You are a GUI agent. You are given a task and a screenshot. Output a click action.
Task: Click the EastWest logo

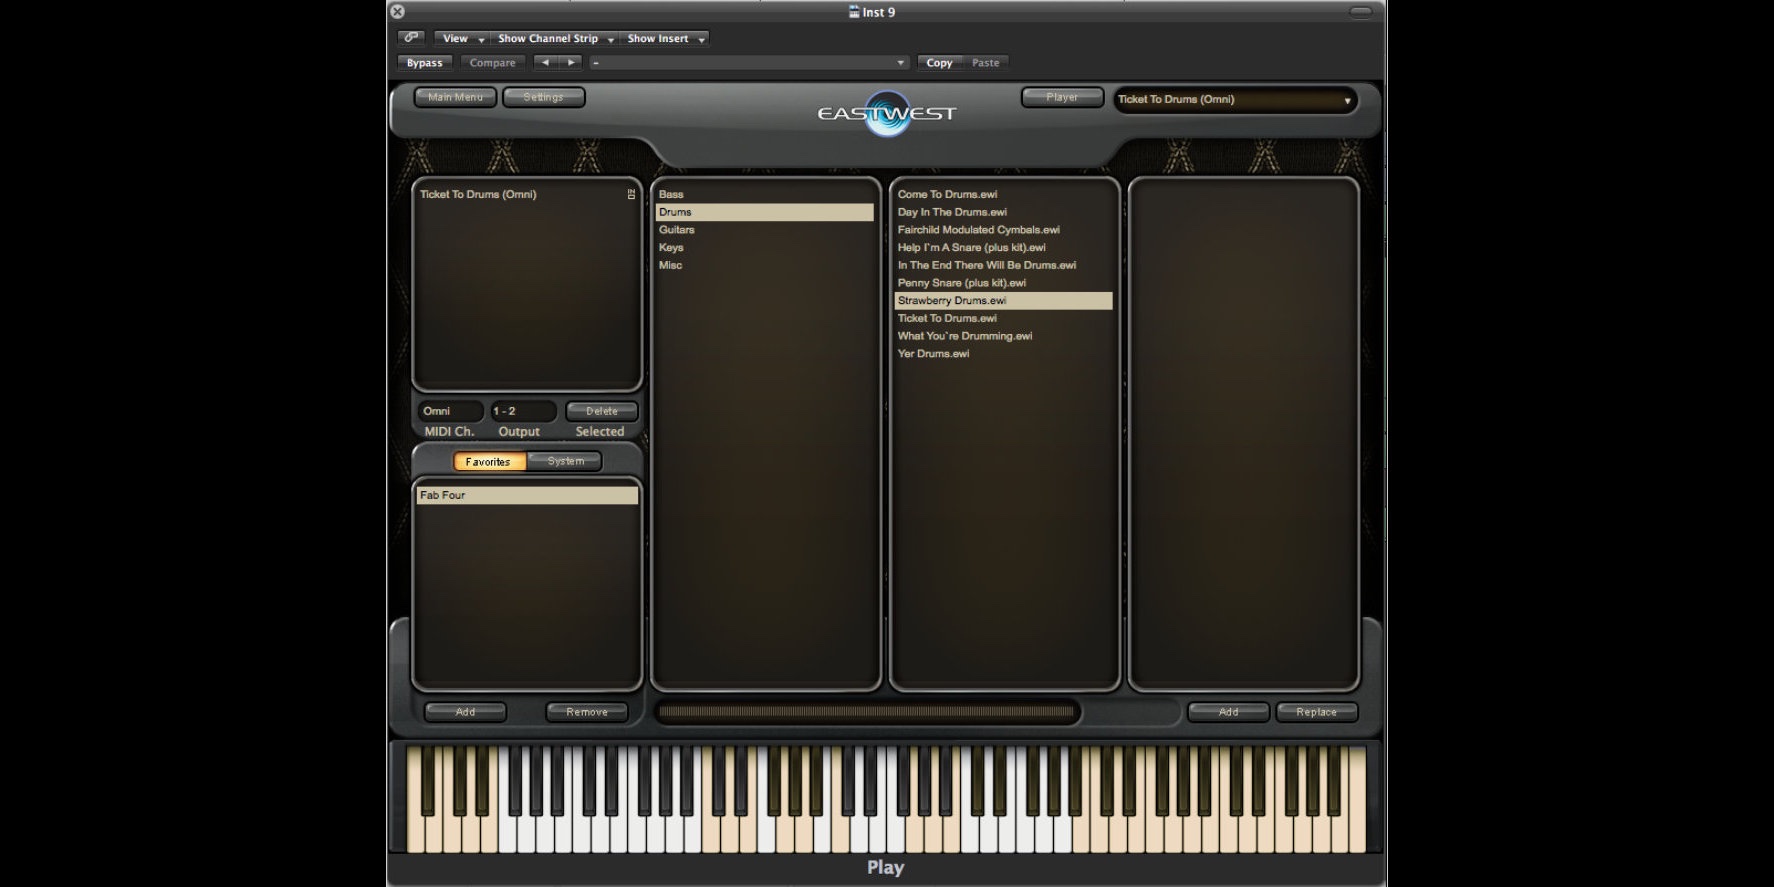tap(886, 113)
